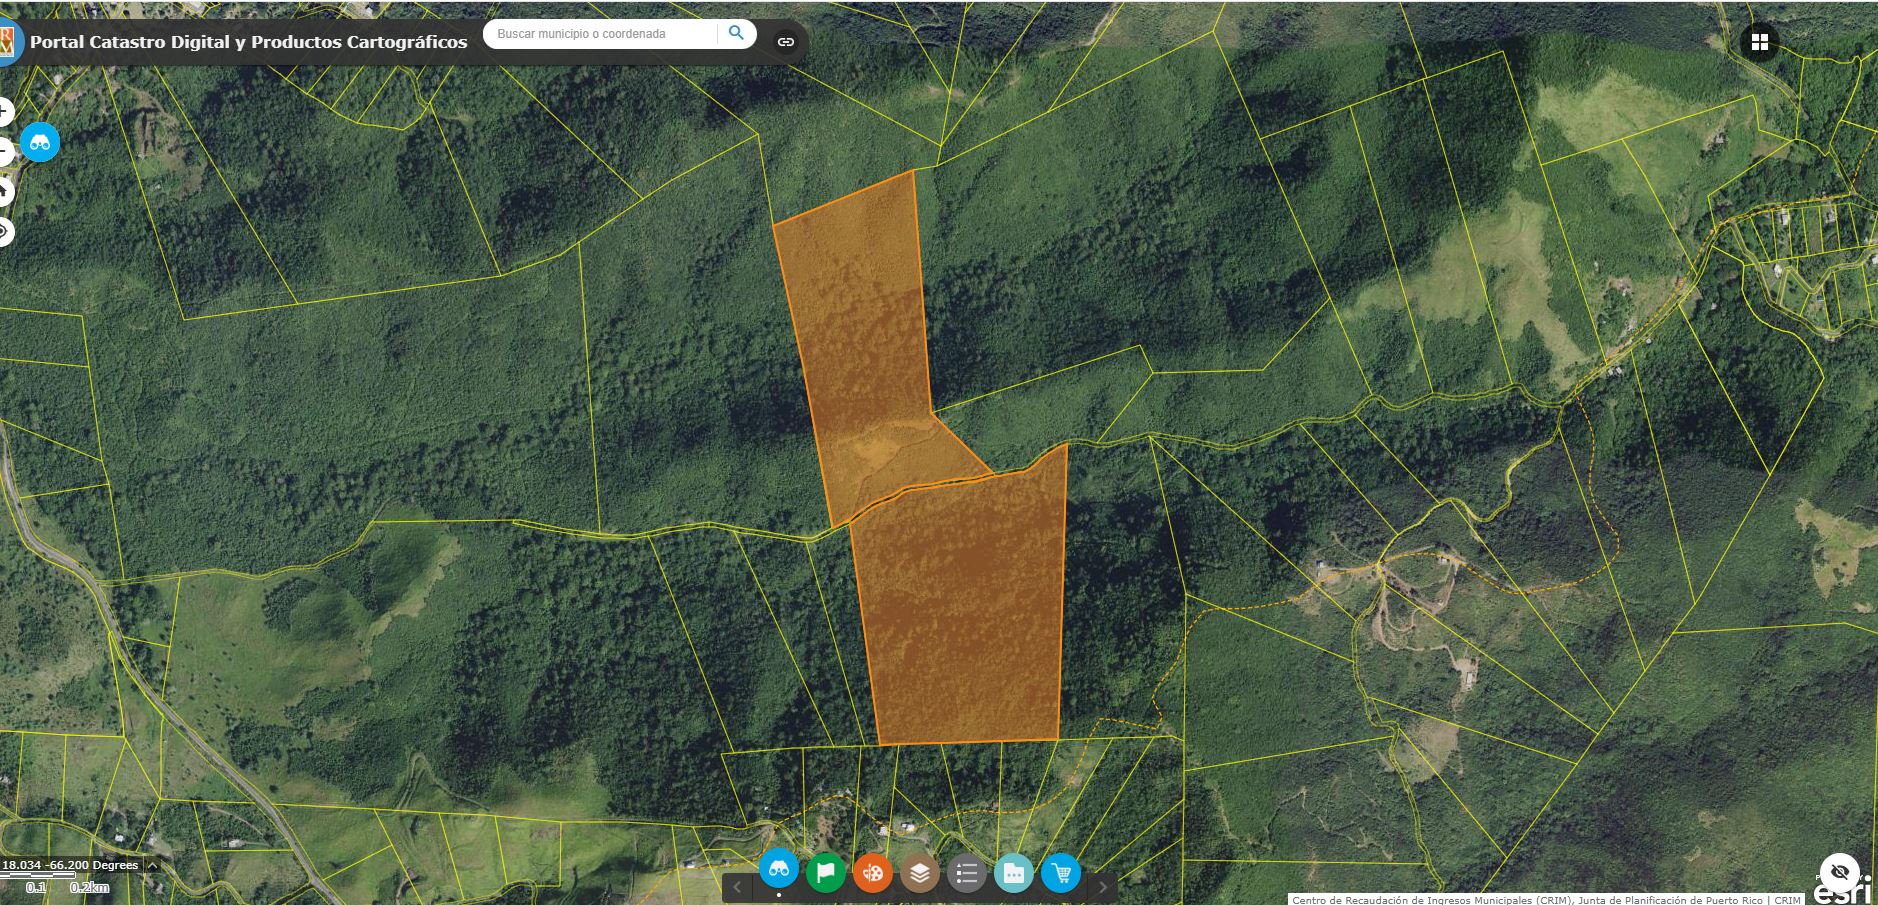Expand the coordinate format chevron

[153, 866]
